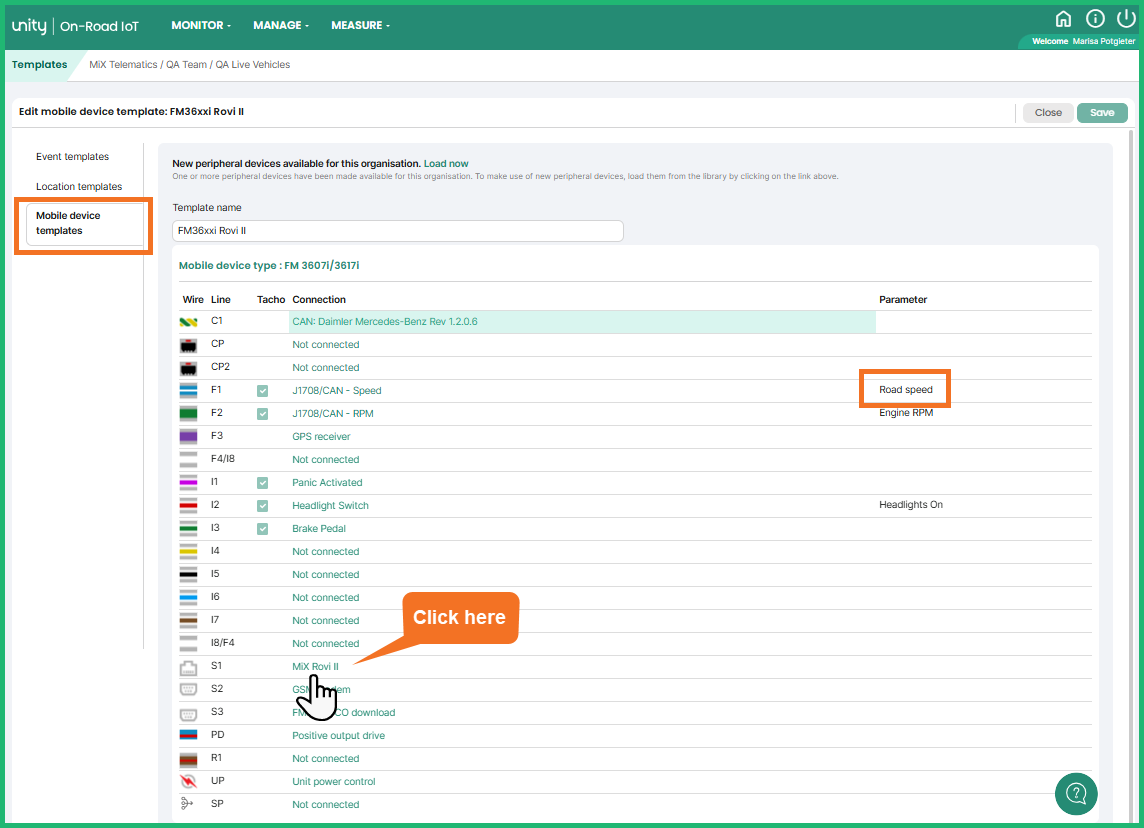1144x828 pixels.
Task: Click Not connected for line F4/I8
Action: (x=325, y=460)
